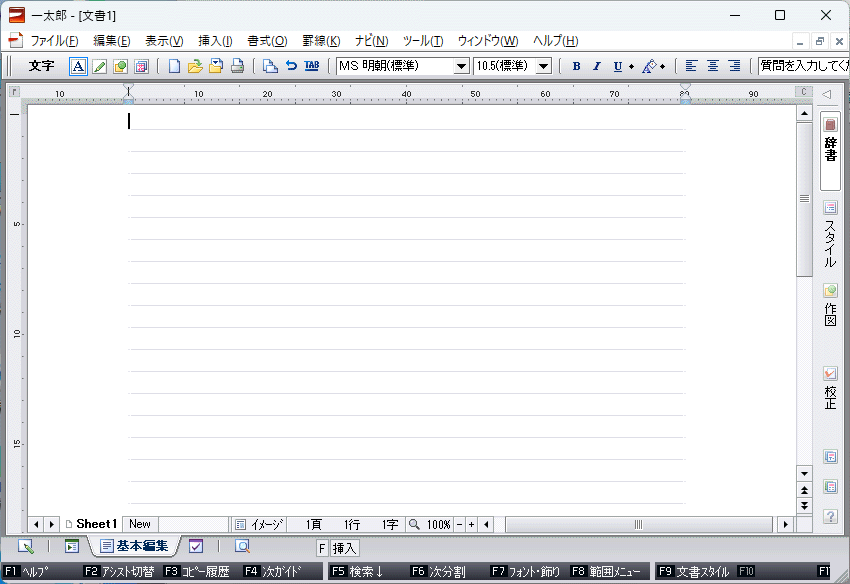Create a new blank document
Image resolution: width=850 pixels, height=584 pixels.
click(x=174, y=66)
